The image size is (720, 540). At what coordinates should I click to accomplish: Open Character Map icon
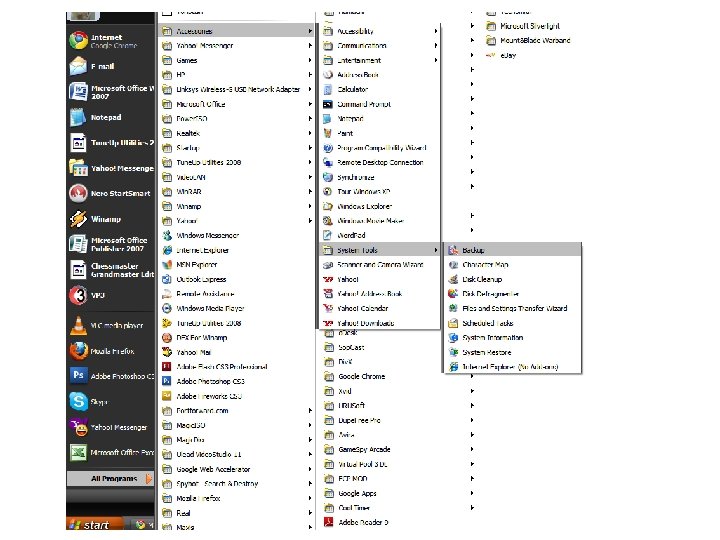(x=453, y=264)
